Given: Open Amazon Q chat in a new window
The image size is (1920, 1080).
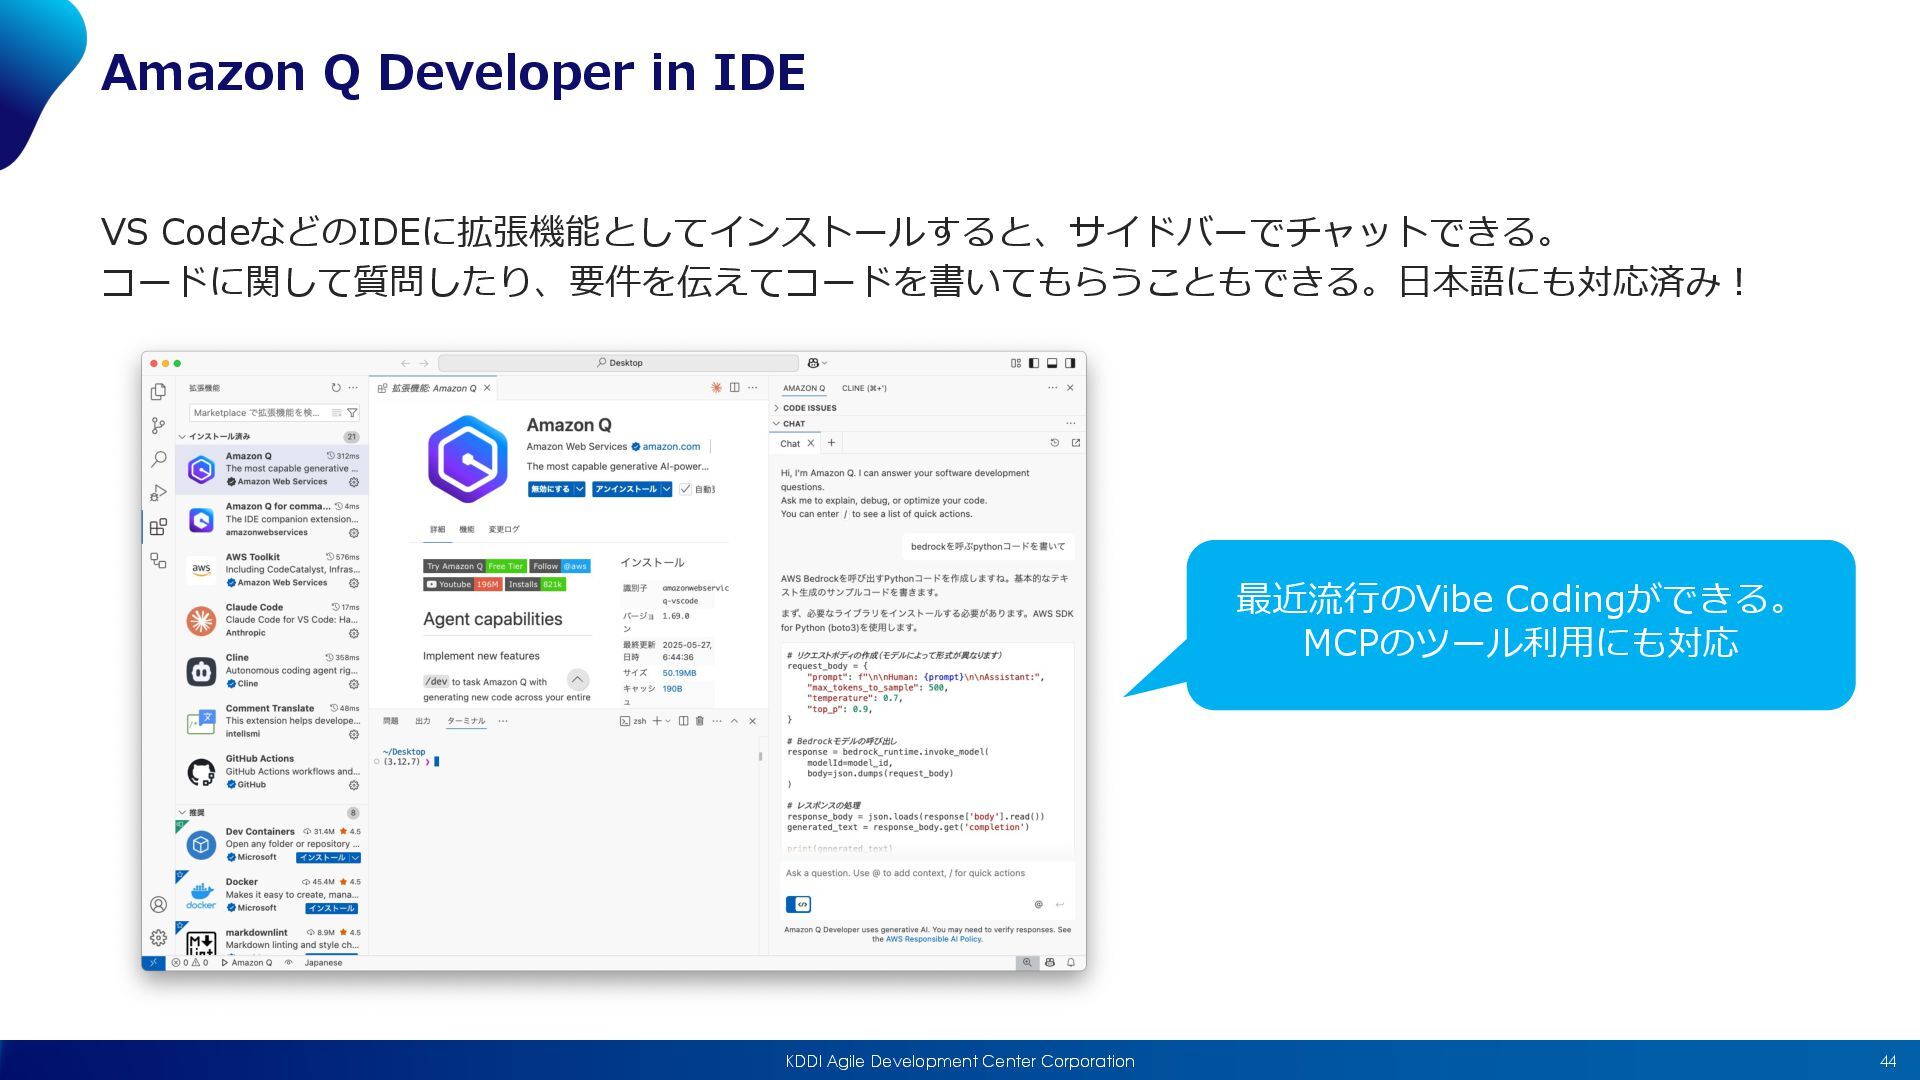Looking at the screenshot, I should coord(1076,443).
